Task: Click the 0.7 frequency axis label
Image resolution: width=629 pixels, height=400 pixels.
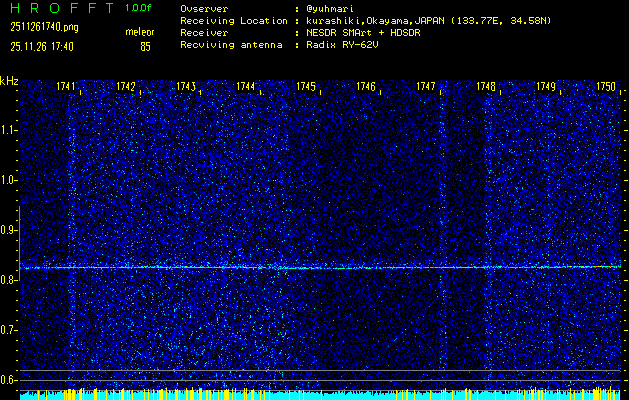Action: (x=9, y=329)
